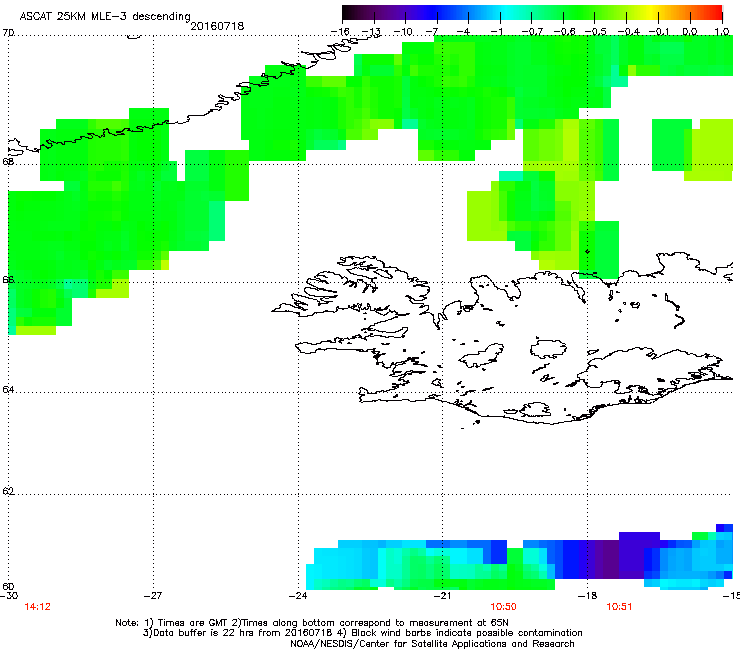The height and width of the screenshot is (650, 740).
Task: Click the longitude label -18
Action: click(587, 596)
